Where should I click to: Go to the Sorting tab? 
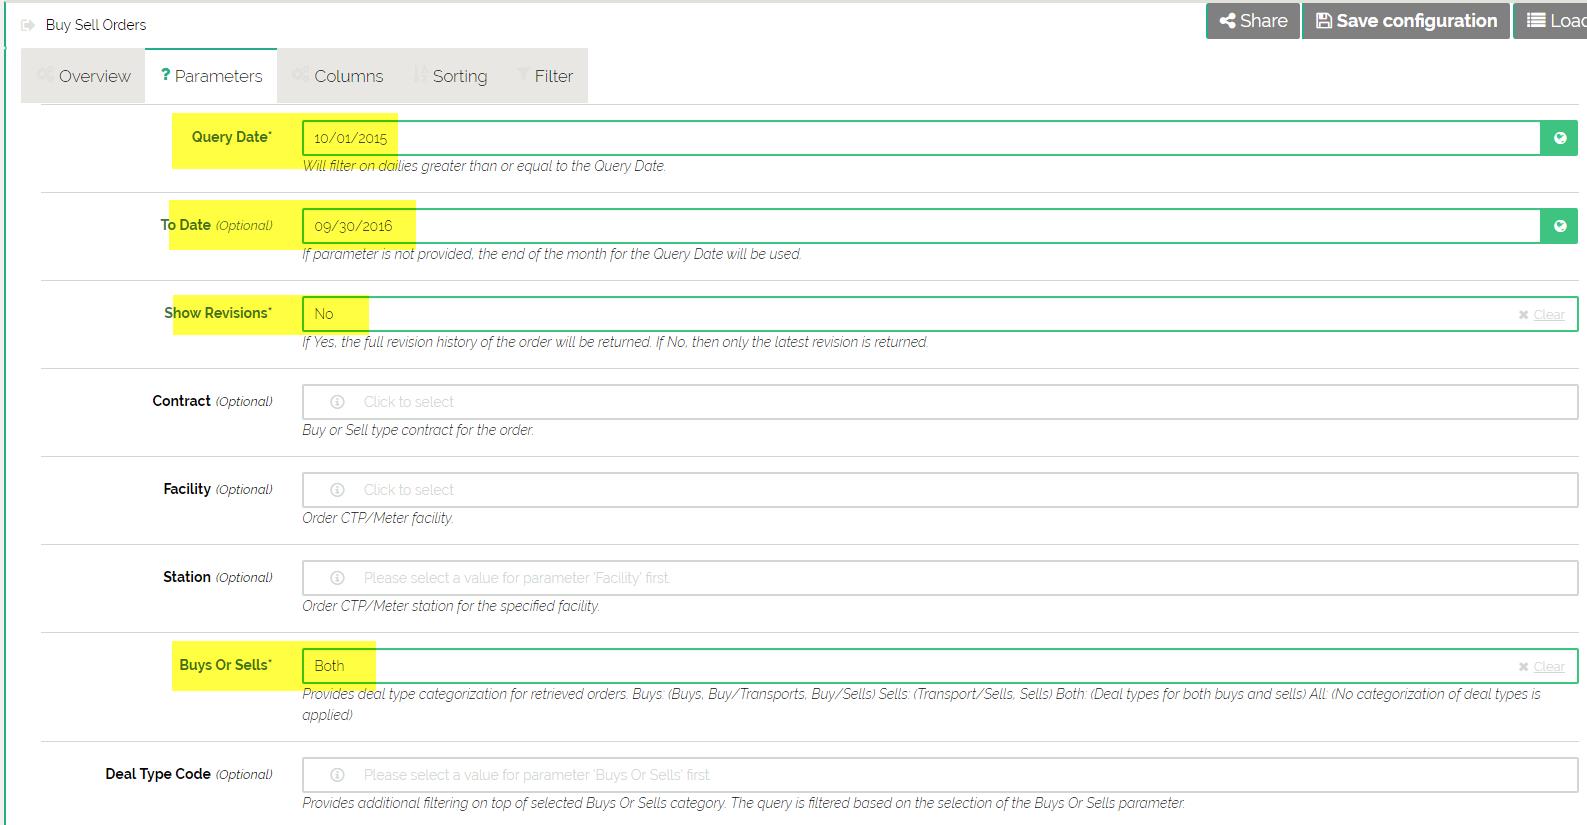[450, 76]
